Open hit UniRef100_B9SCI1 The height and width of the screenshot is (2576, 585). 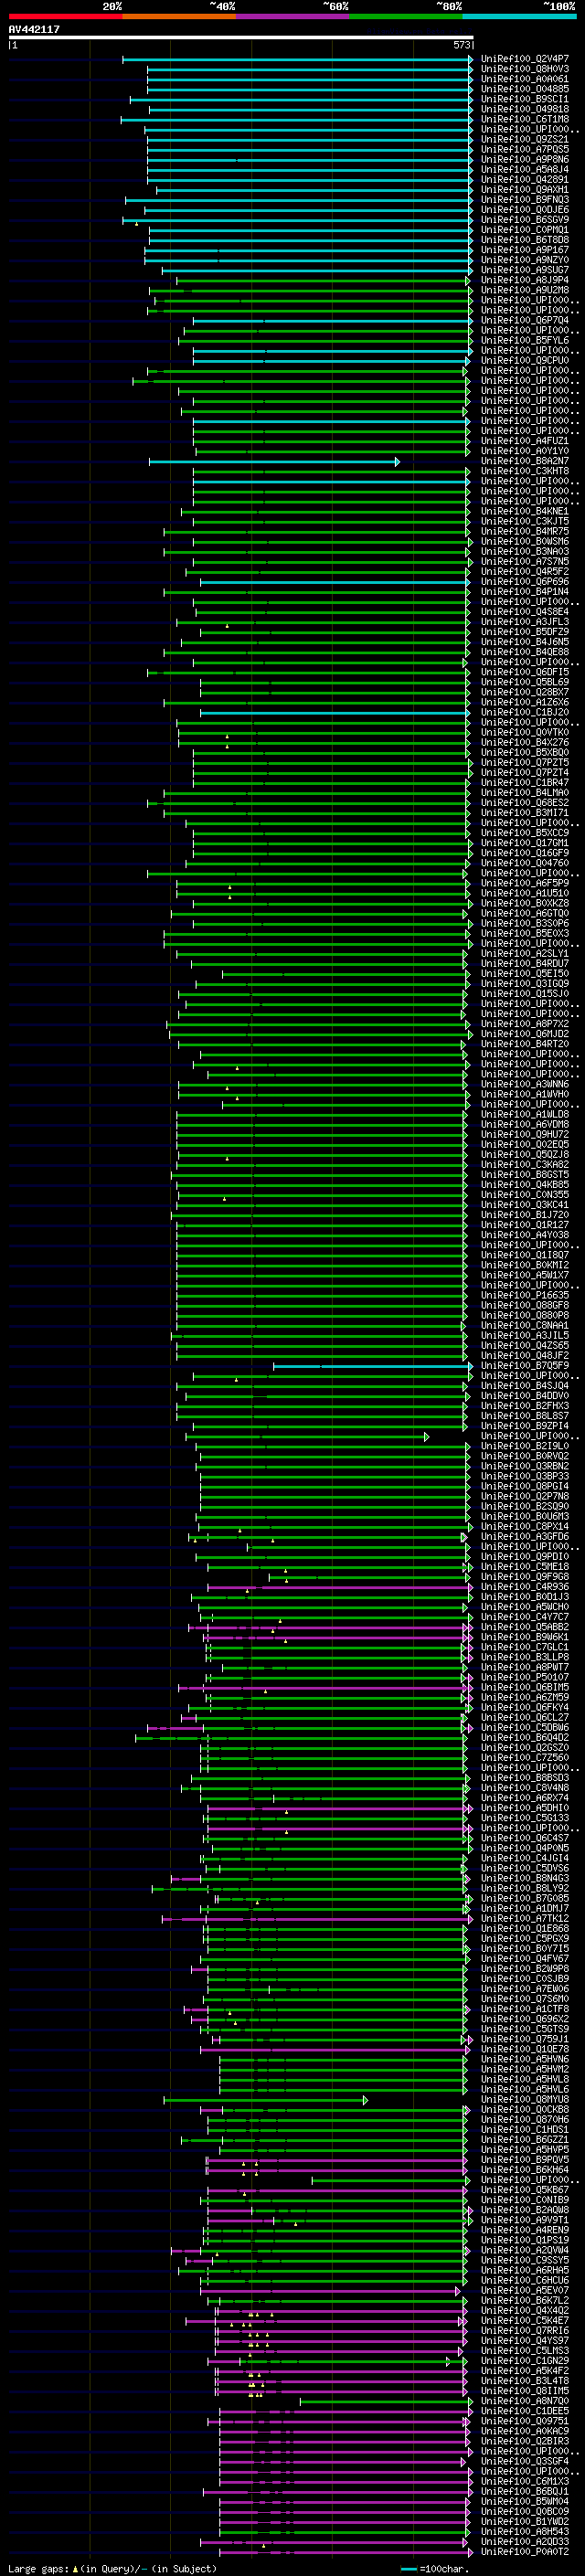click(x=525, y=99)
